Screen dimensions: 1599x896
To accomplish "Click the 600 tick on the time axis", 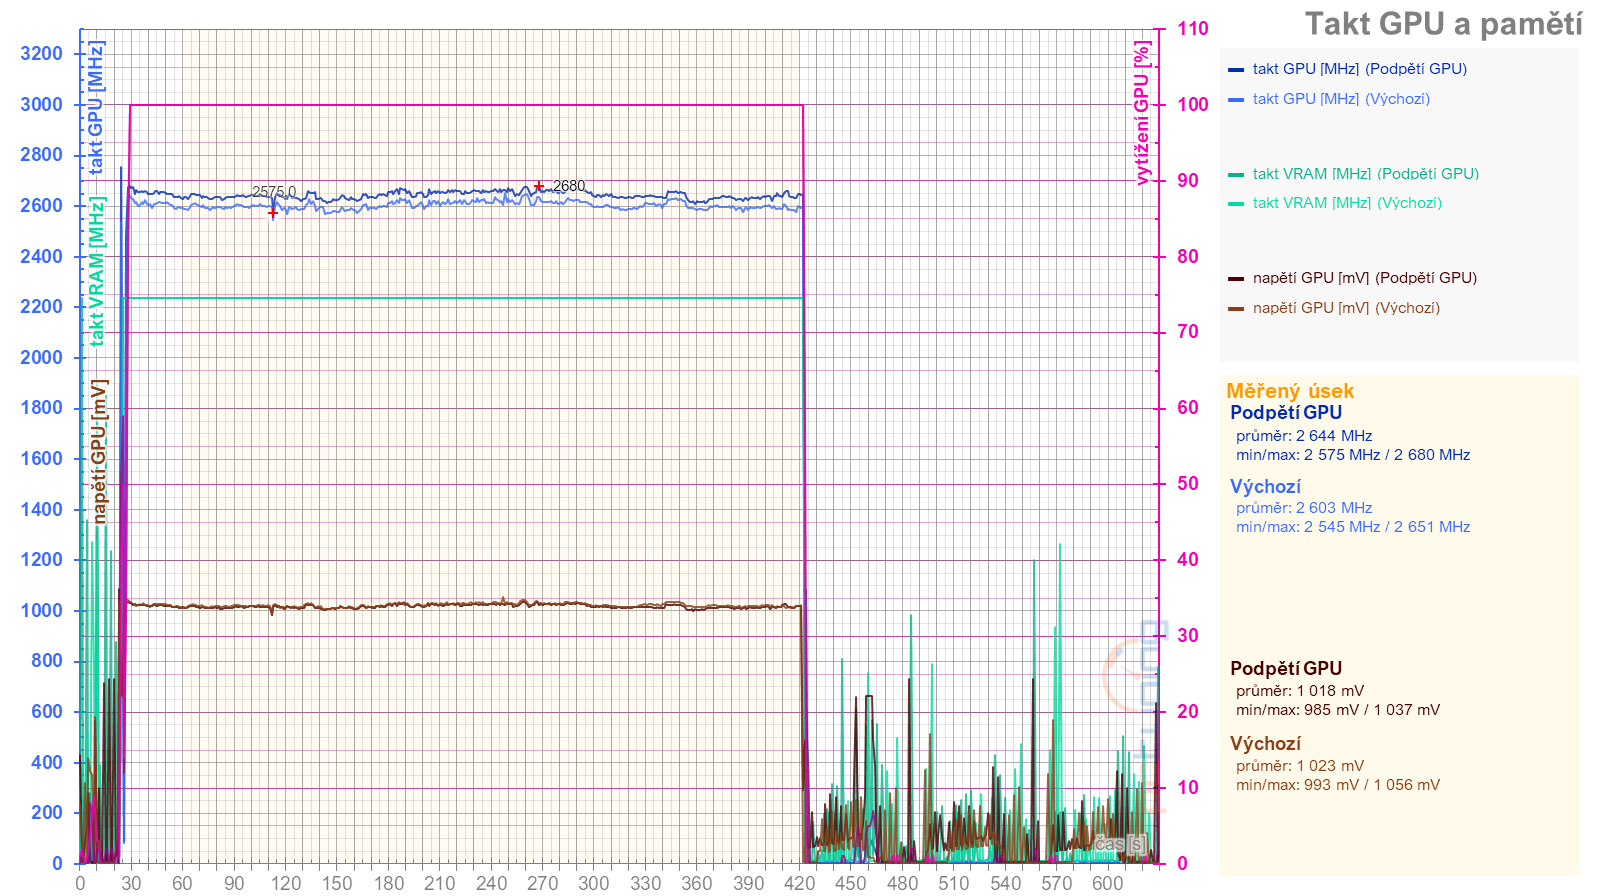I will [x=1108, y=883].
